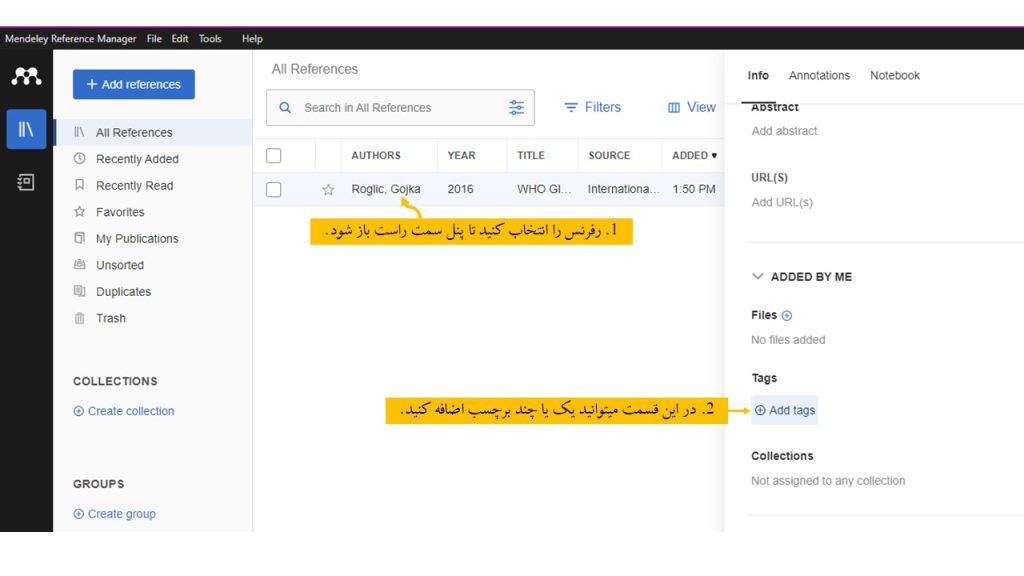
Task: Click the Add tags button
Action: pos(785,411)
